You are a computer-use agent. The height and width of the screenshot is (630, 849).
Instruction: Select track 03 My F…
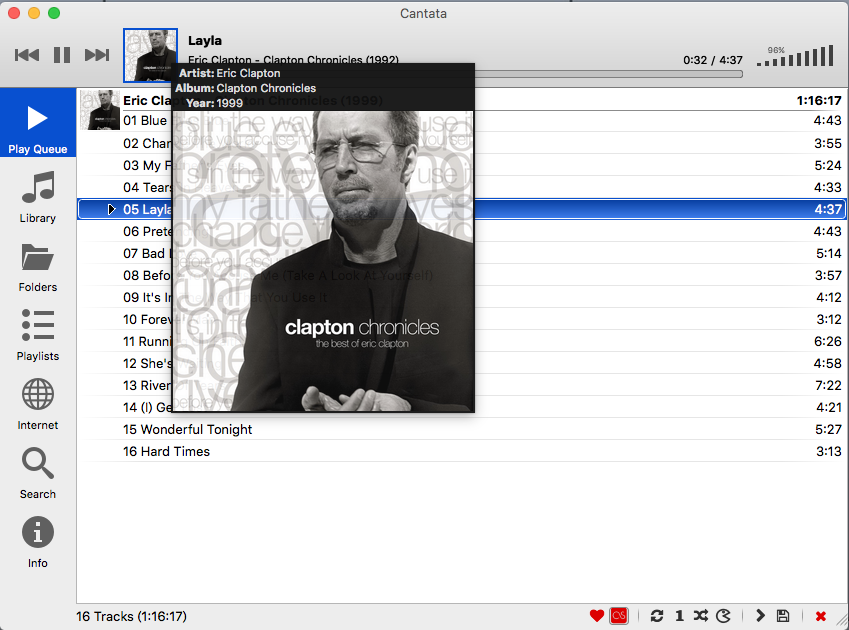(x=462, y=165)
